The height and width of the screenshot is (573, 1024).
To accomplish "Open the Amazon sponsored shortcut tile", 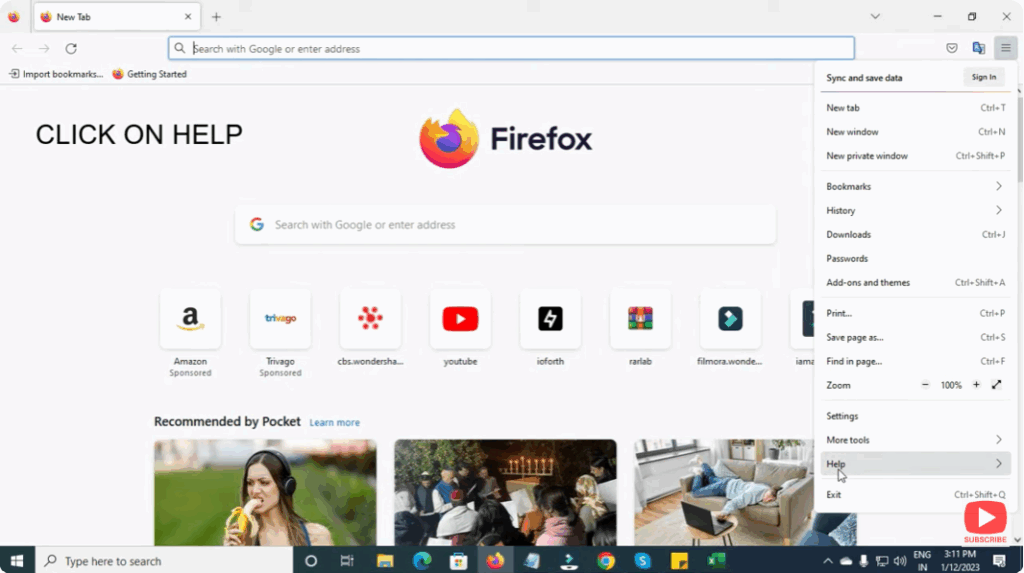I will click(x=190, y=319).
